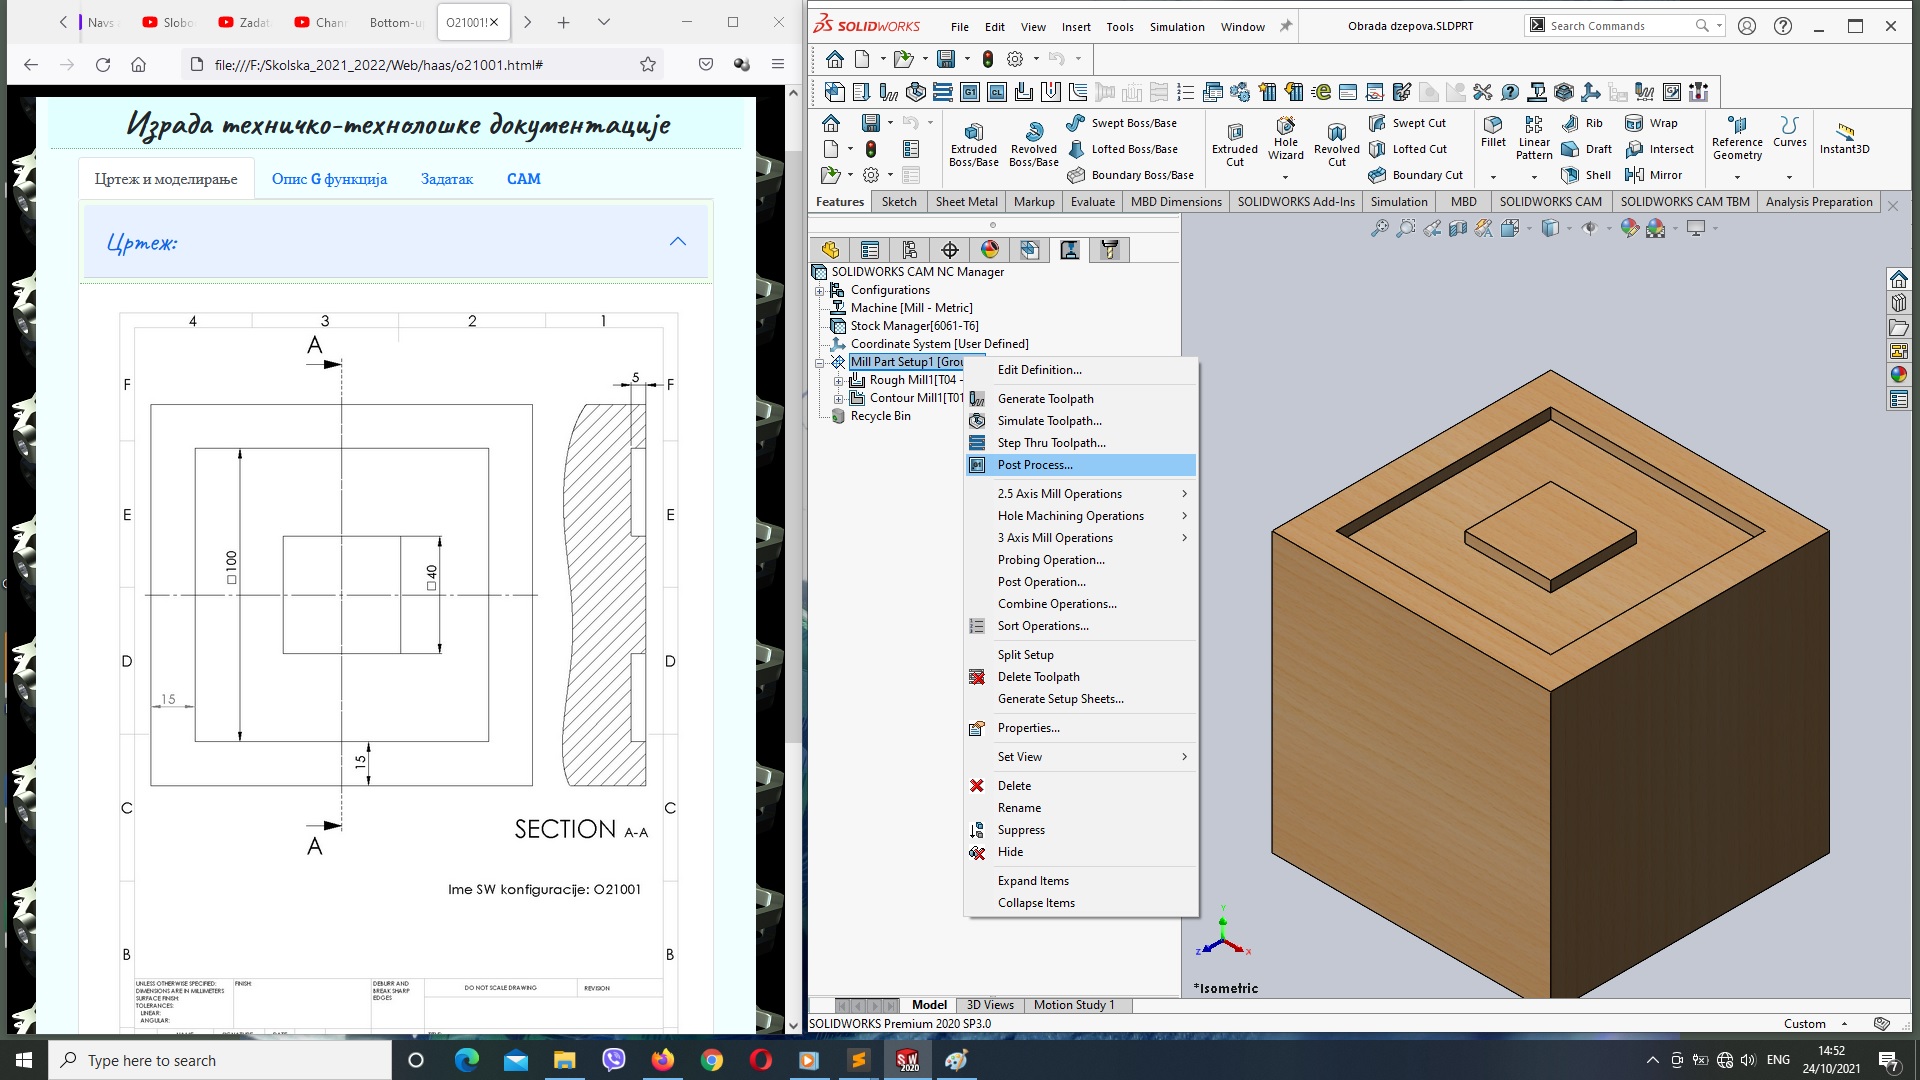Open 2.5 Axis Mill Operations submenu
The width and height of the screenshot is (1920, 1080).
point(1081,494)
